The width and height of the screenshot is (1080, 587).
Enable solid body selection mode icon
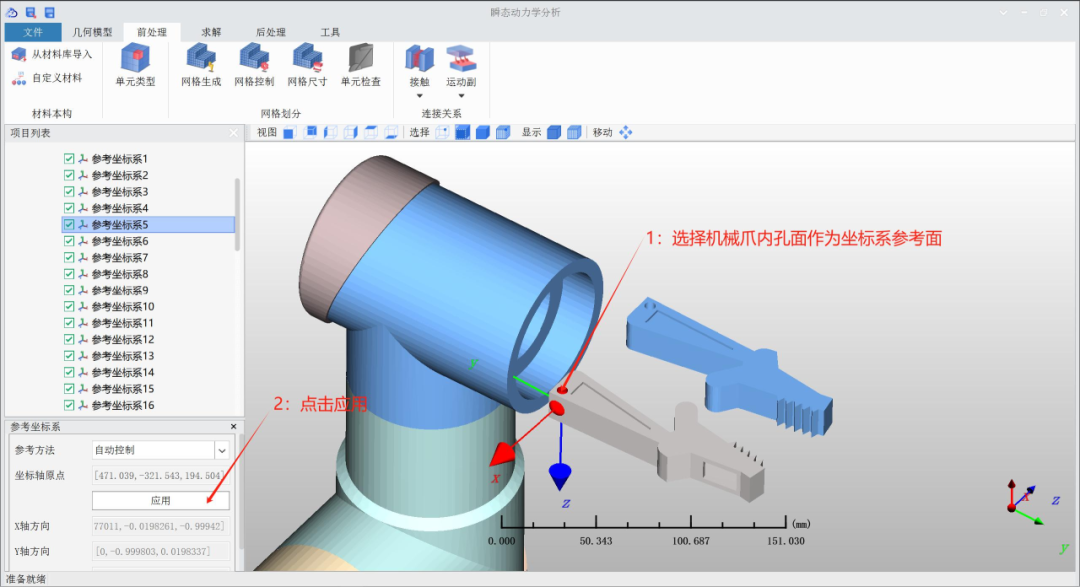coord(483,132)
